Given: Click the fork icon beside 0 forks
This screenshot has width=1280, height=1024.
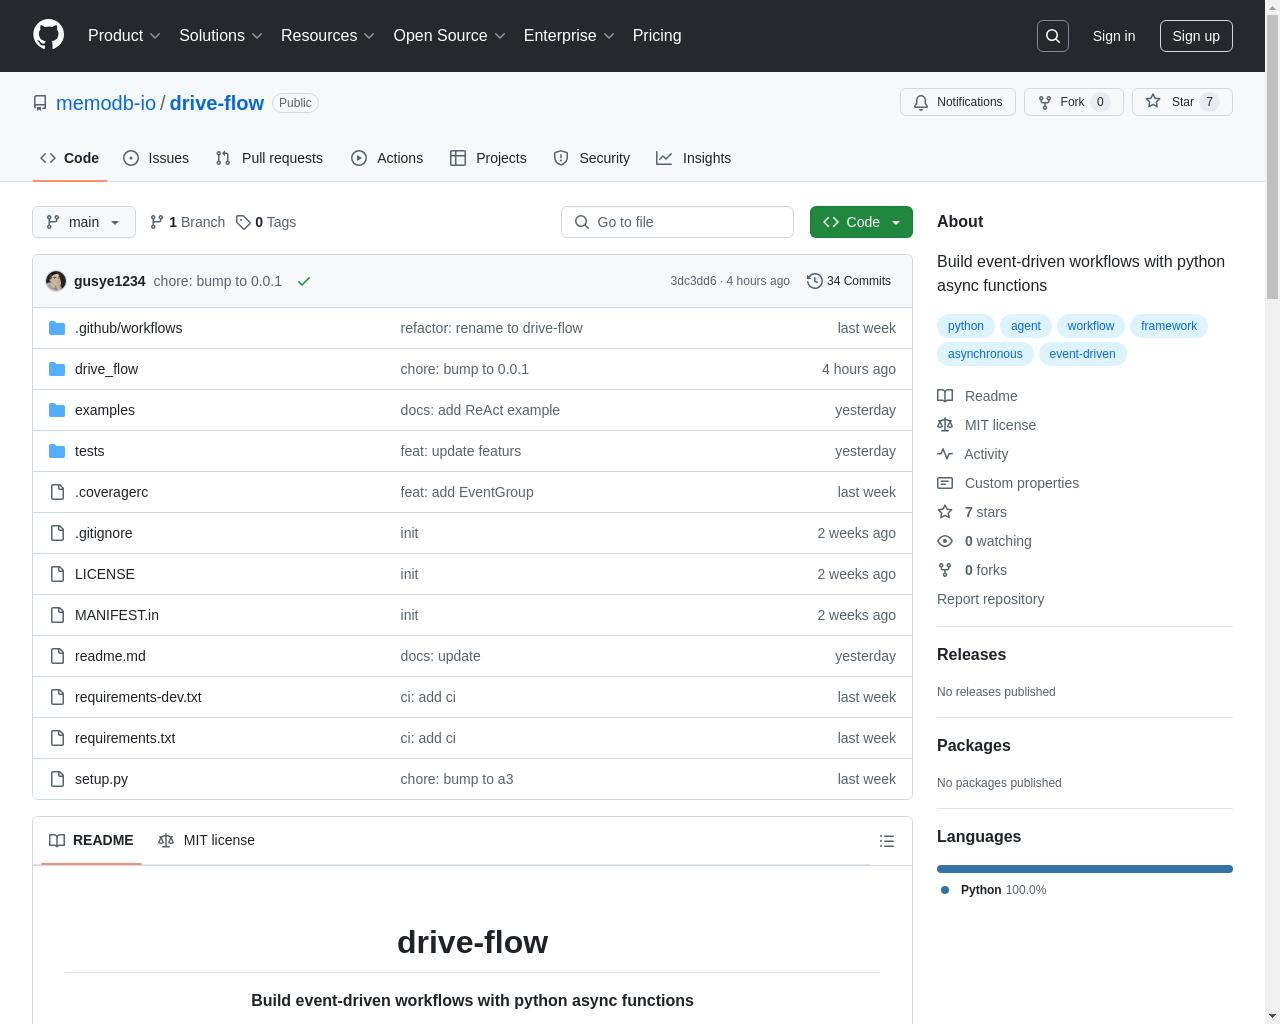Looking at the screenshot, I should 945,570.
